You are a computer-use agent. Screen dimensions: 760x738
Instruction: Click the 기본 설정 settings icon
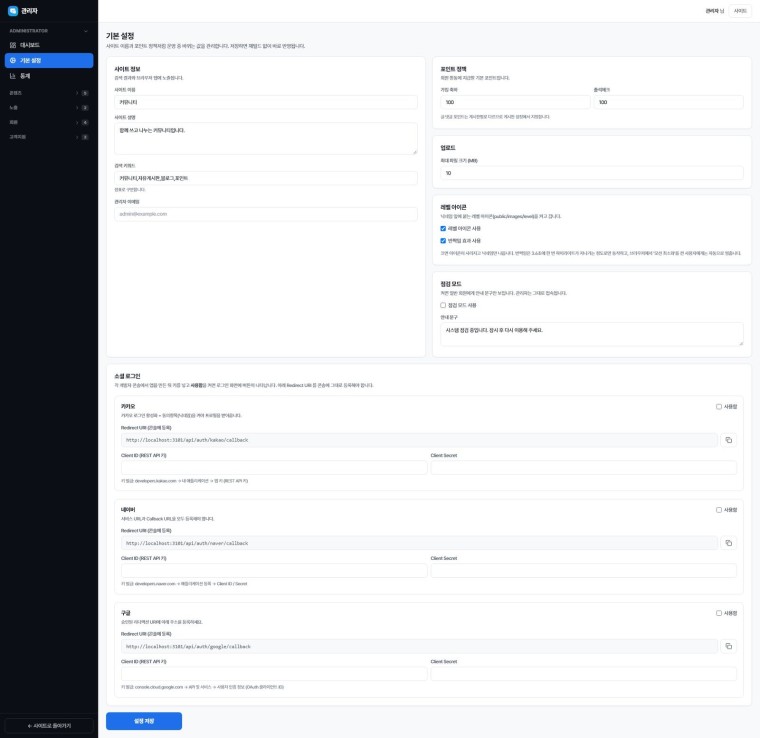[13, 61]
